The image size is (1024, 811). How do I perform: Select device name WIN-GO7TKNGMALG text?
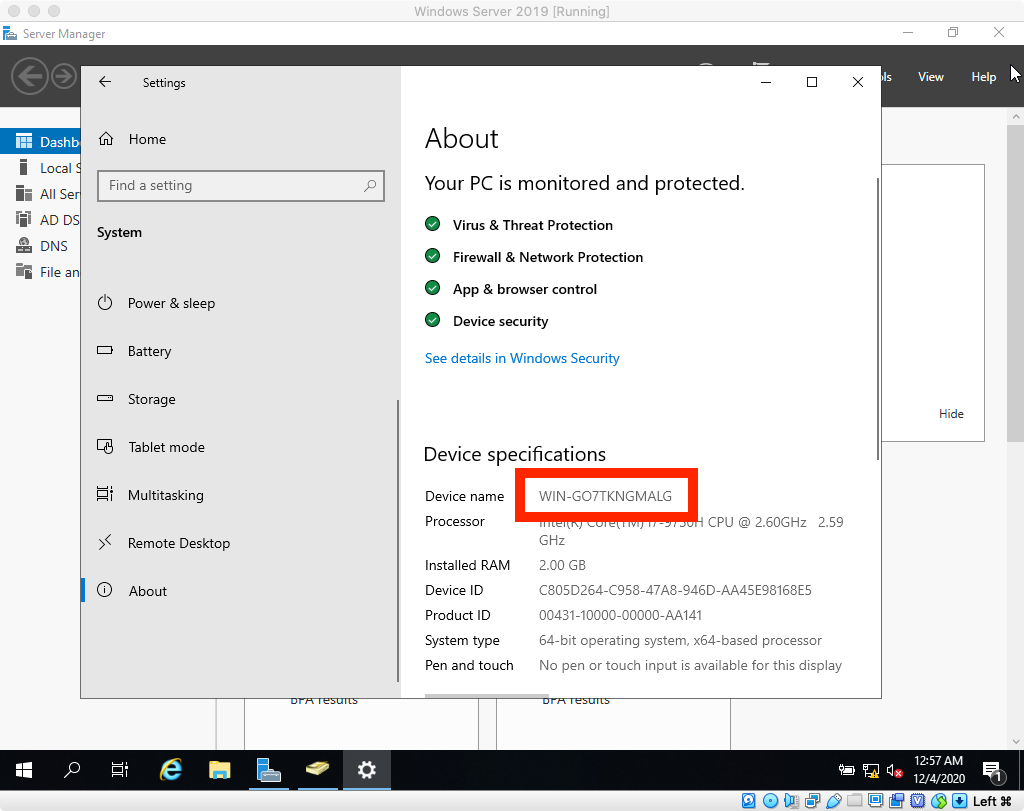[x=605, y=496]
